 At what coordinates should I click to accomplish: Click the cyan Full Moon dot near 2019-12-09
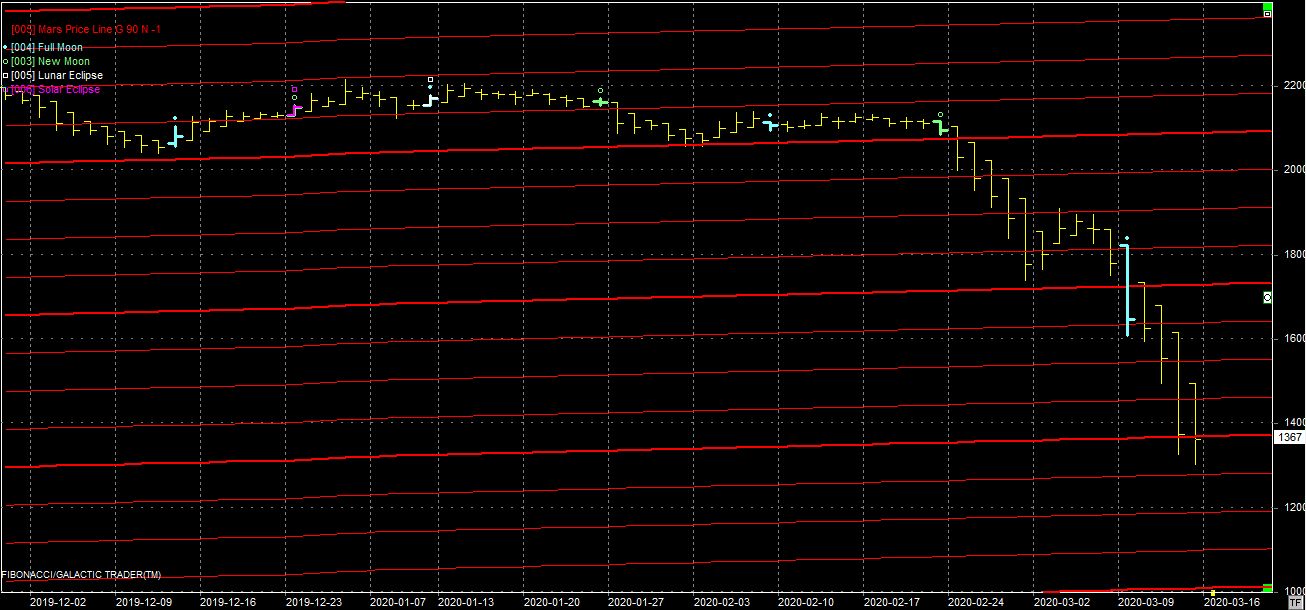click(174, 118)
